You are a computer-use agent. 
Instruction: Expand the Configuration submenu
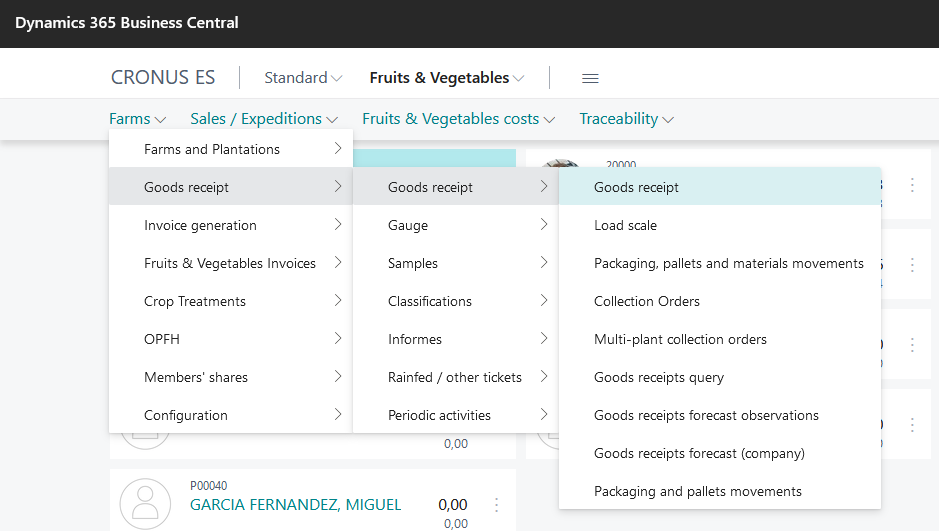click(x=231, y=415)
